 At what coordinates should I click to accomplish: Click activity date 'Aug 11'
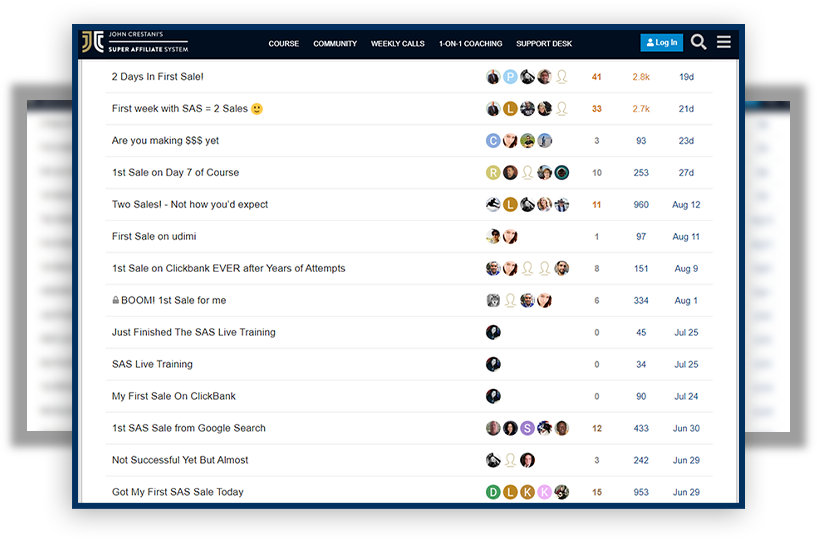click(686, 237)
